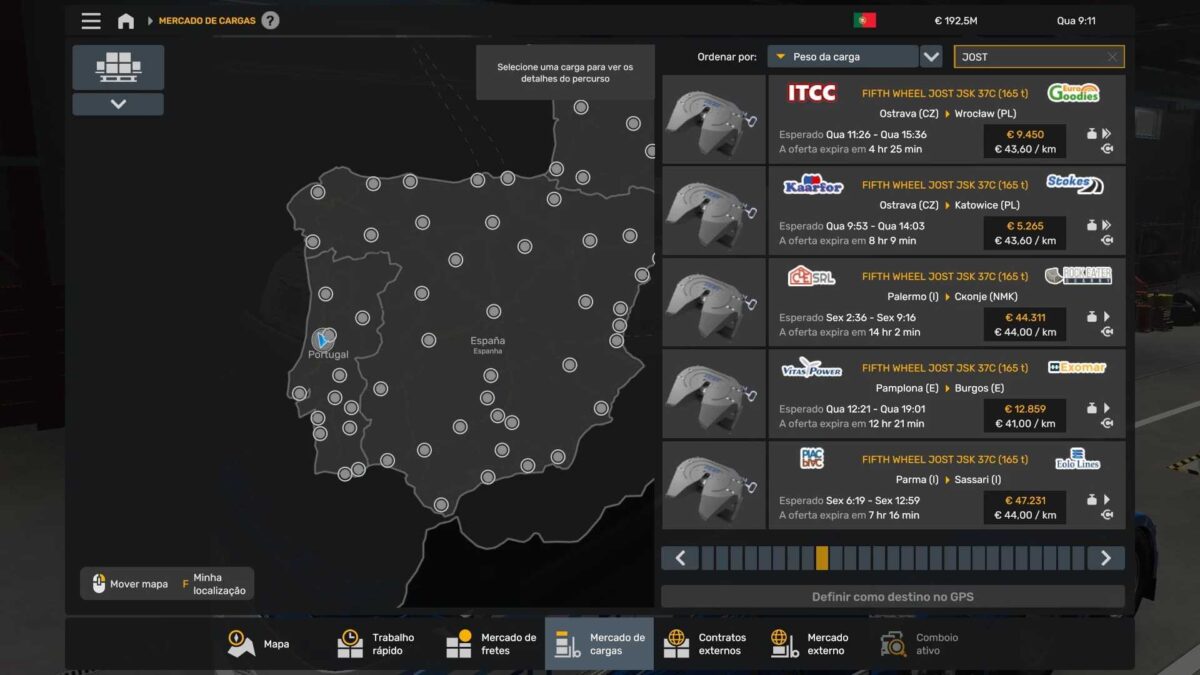
Task: Click the JOST search input field
Action: tap(1030, 57)
